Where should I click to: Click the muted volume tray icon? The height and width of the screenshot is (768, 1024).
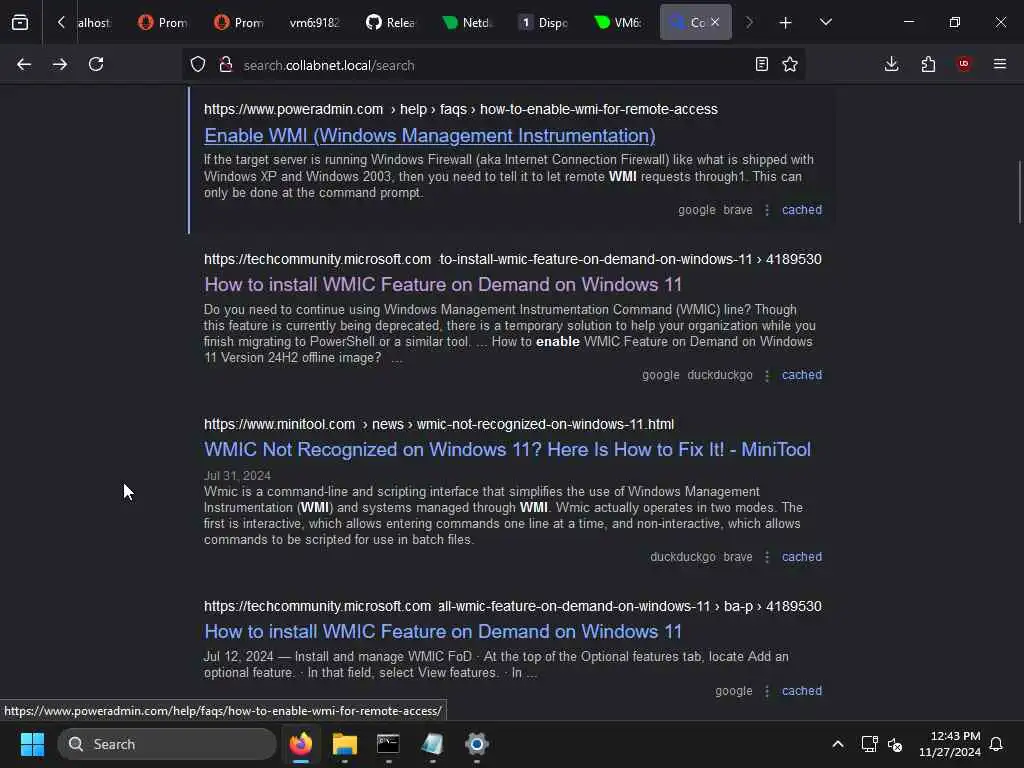(895, 744)
